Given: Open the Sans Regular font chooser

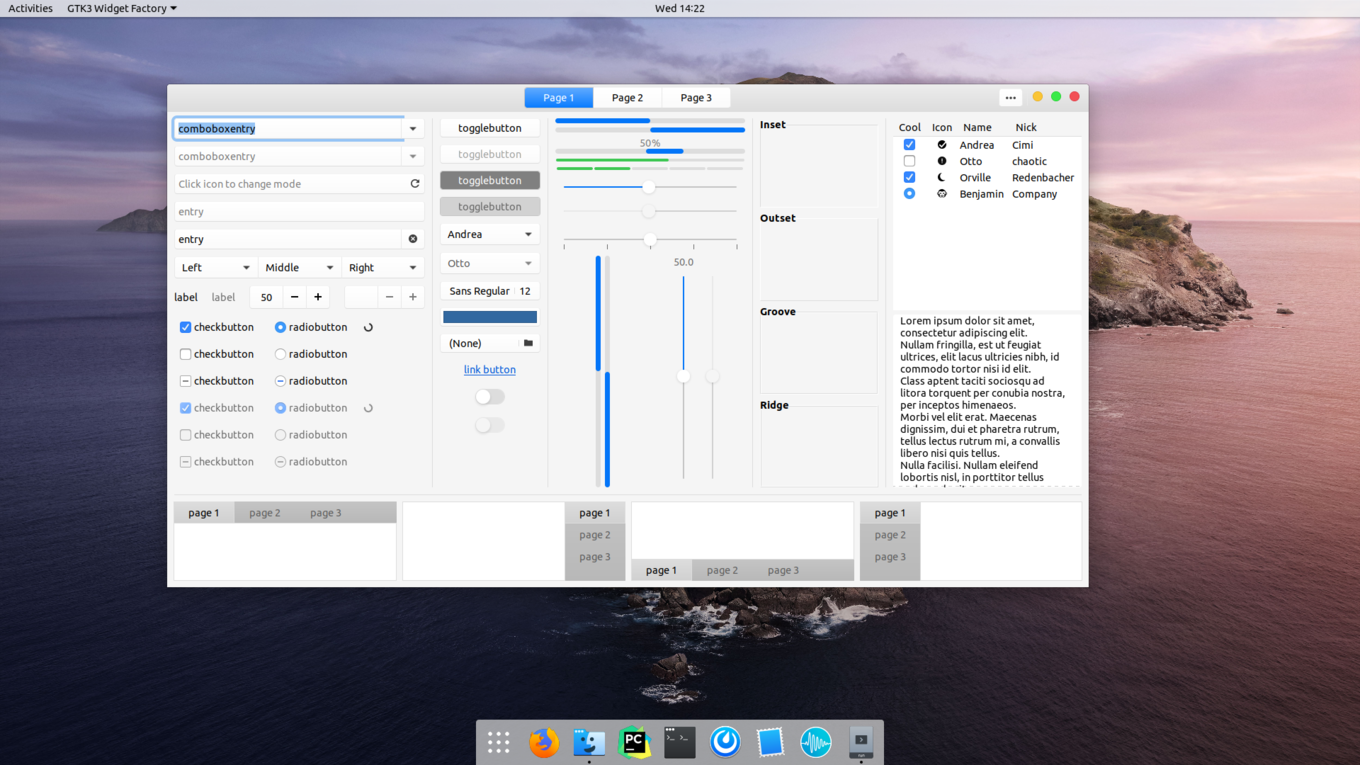Looking at the screenshot, I should pos(490,291).
